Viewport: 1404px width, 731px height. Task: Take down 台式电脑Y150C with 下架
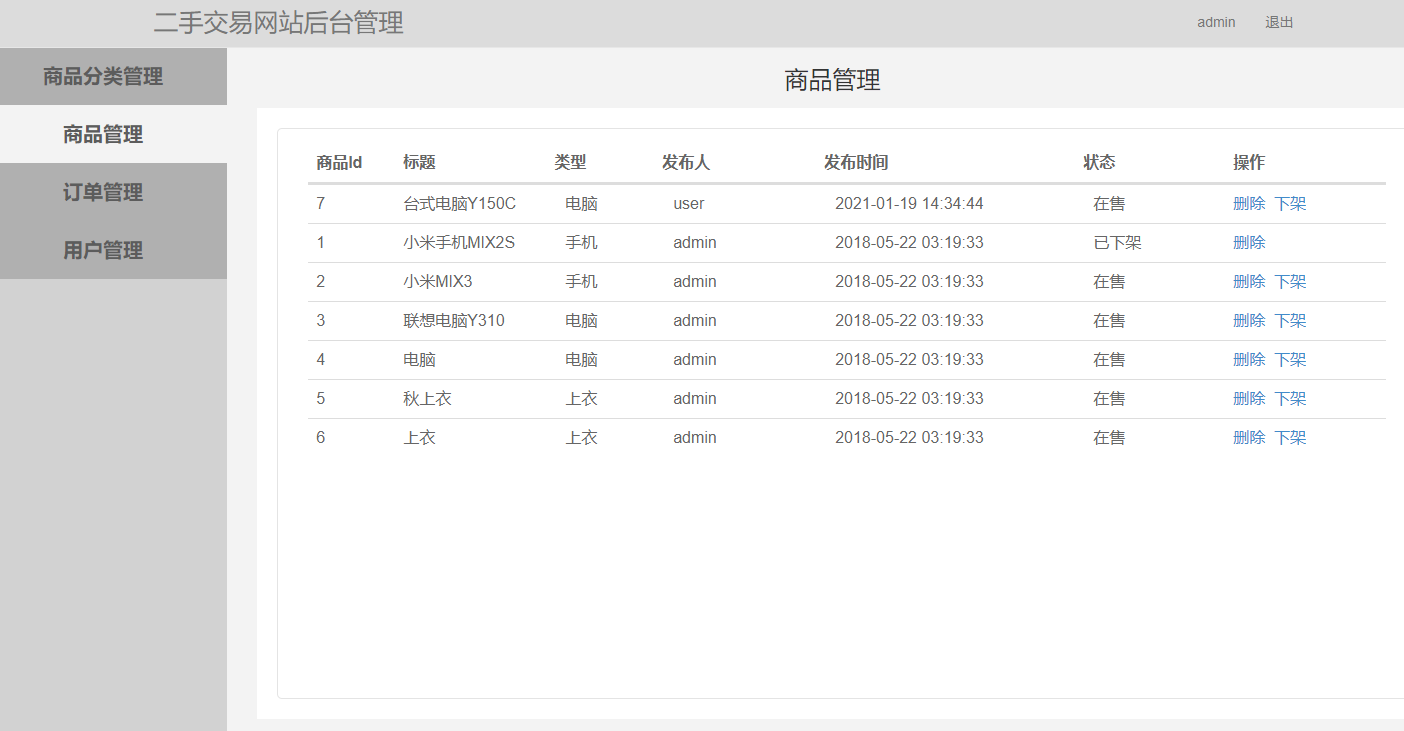click(x=1290, y=203)
